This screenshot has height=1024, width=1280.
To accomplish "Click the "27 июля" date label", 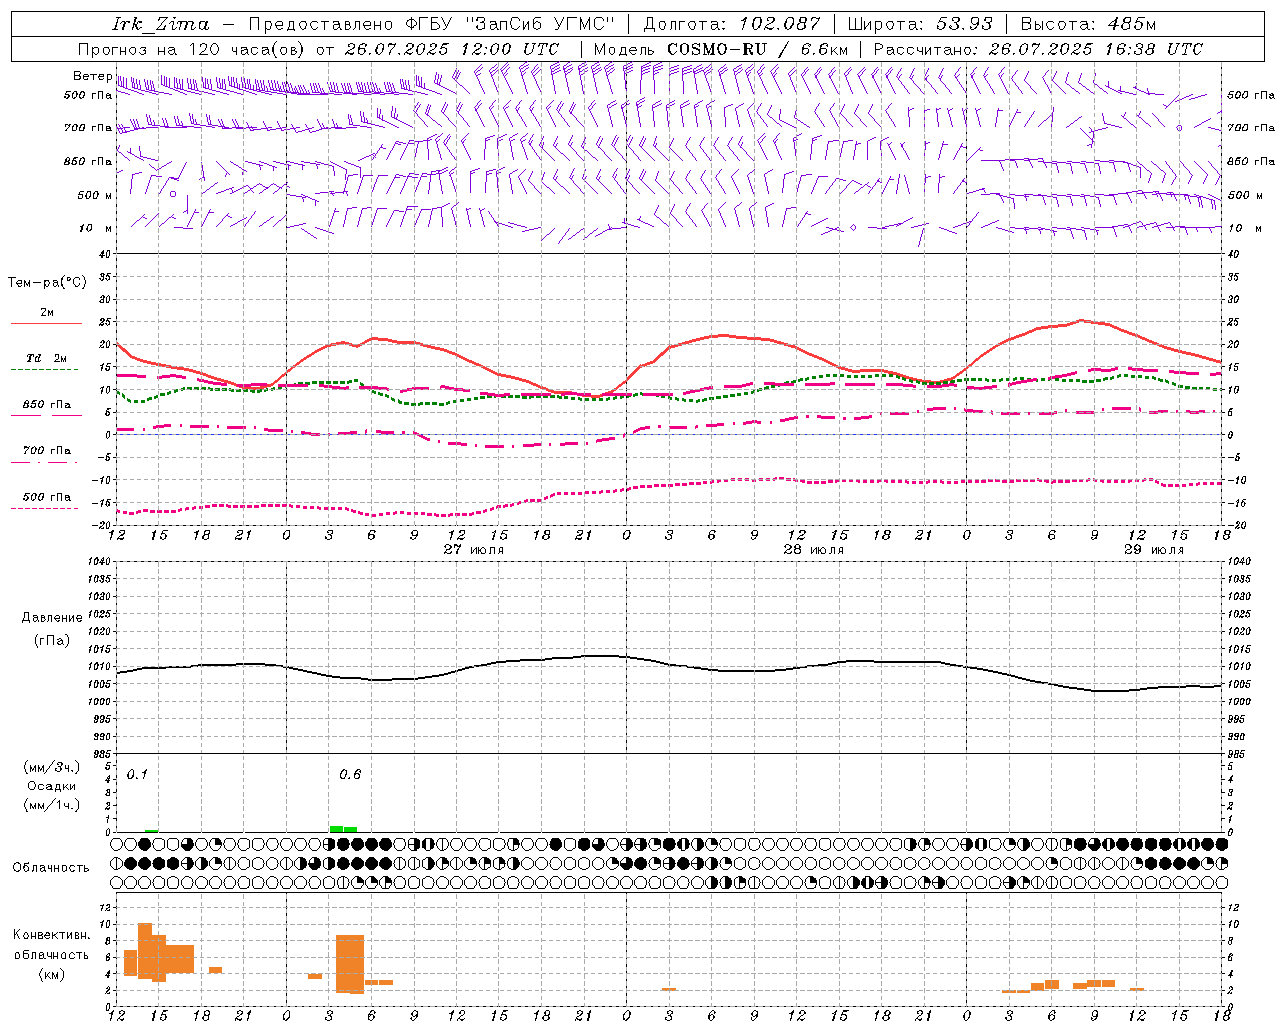I will click(474, 550).
